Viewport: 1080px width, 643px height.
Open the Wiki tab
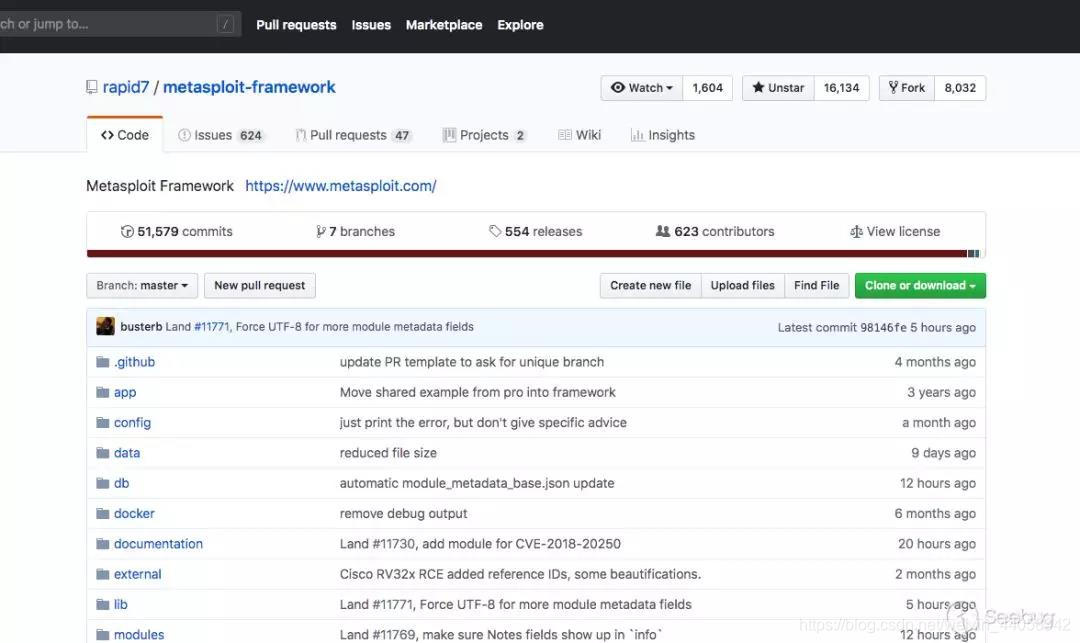tap(579, 135)
